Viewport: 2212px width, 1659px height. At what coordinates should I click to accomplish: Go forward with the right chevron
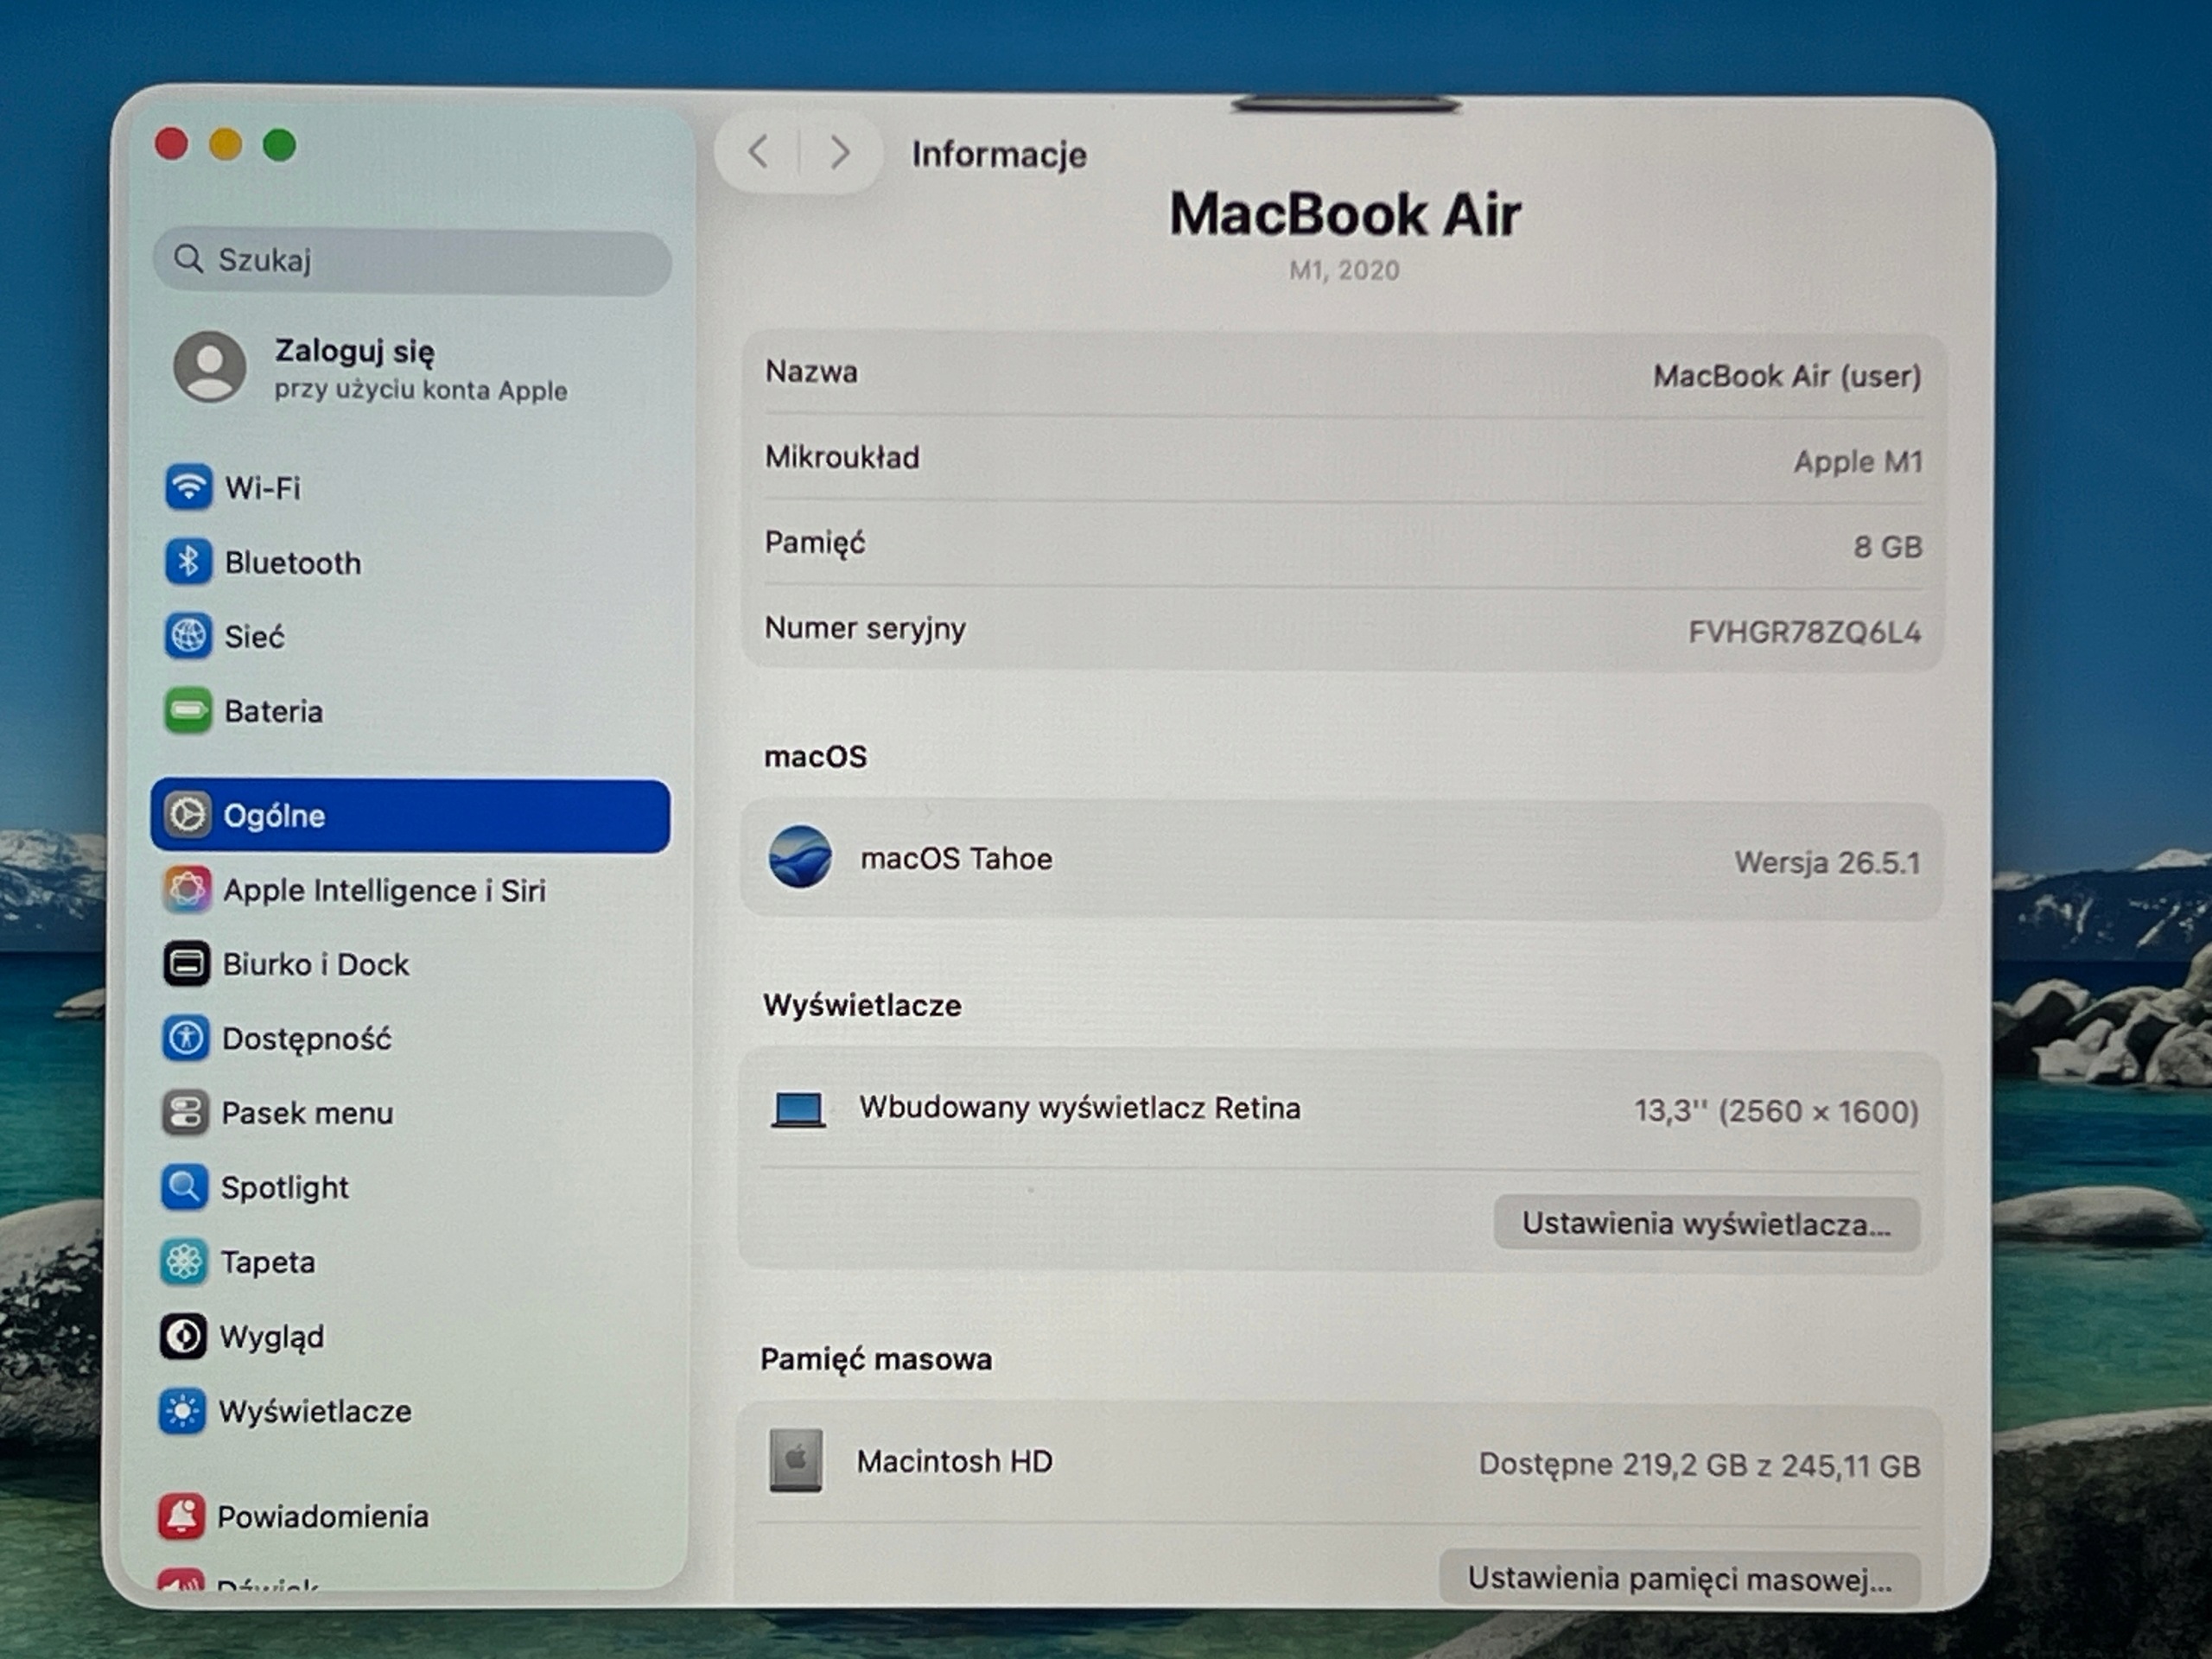(x=840, y=152)
